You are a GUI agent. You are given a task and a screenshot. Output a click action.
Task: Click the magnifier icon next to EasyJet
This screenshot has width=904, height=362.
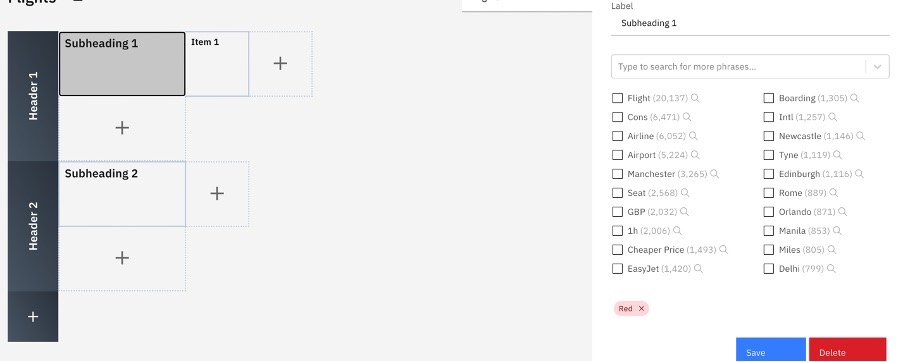[698, 269]
